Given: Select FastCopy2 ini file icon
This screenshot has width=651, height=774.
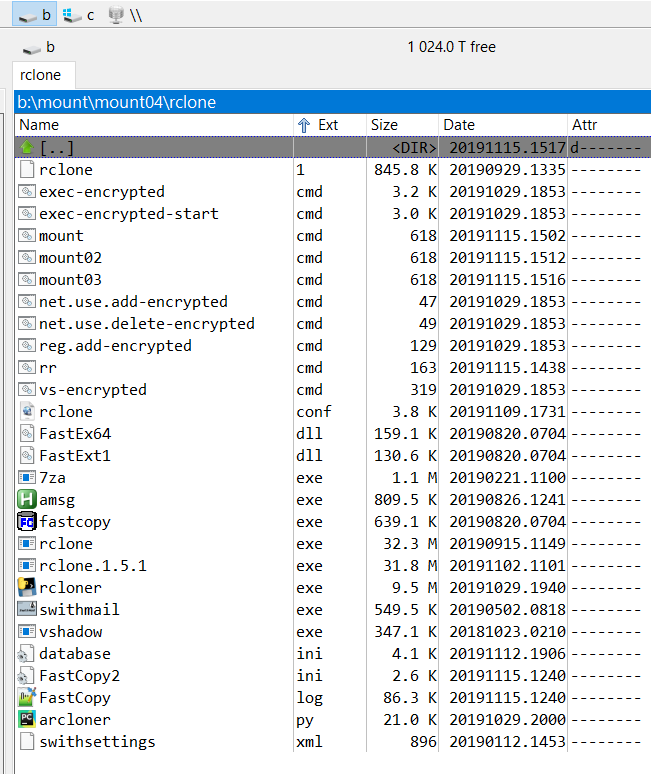Looking at the screenshot, I should (x=26, y=676).
